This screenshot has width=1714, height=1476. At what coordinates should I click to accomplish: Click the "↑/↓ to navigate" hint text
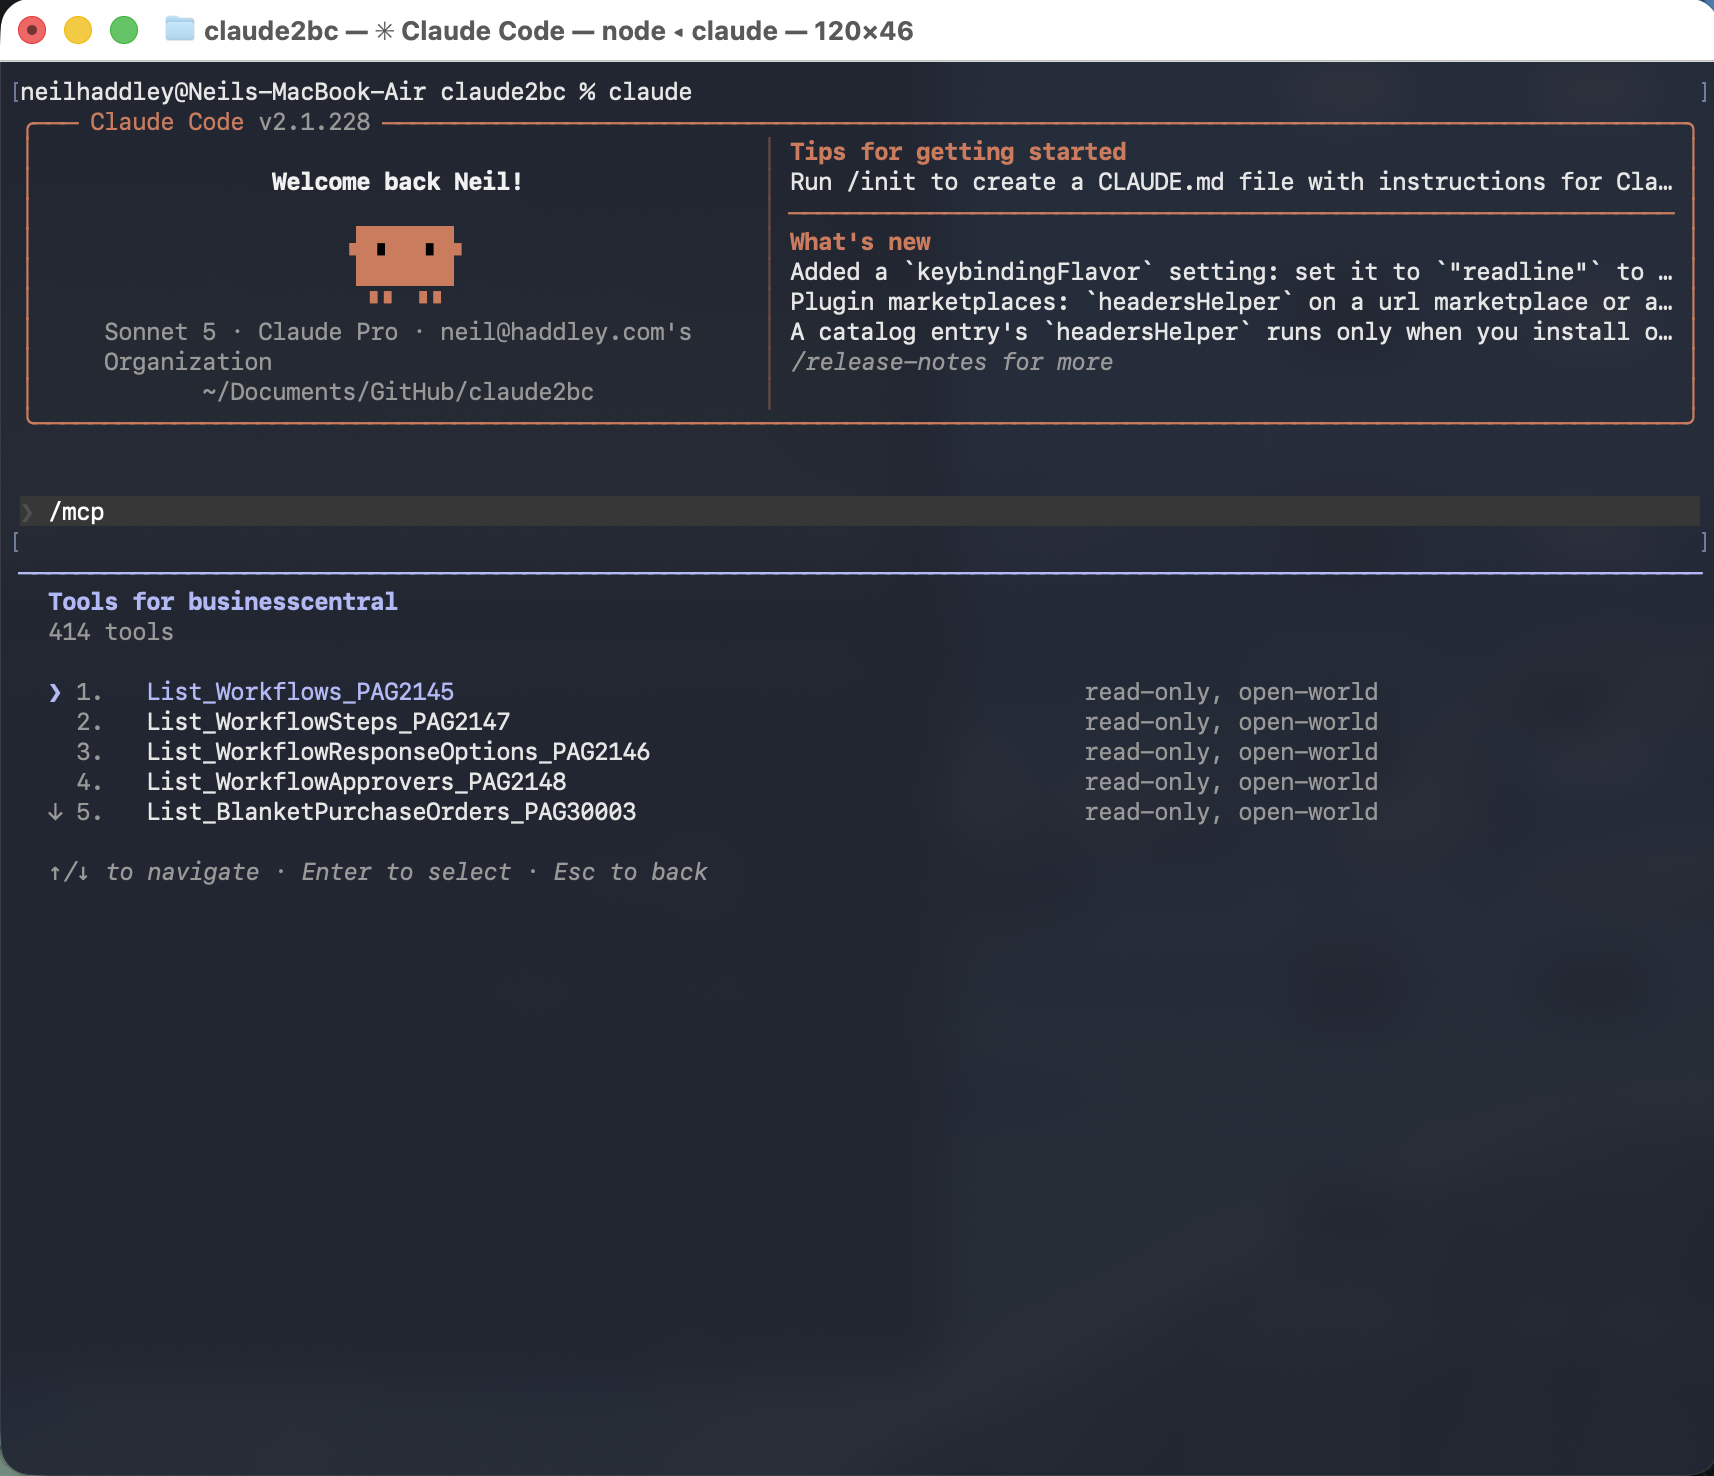[154, 872]
